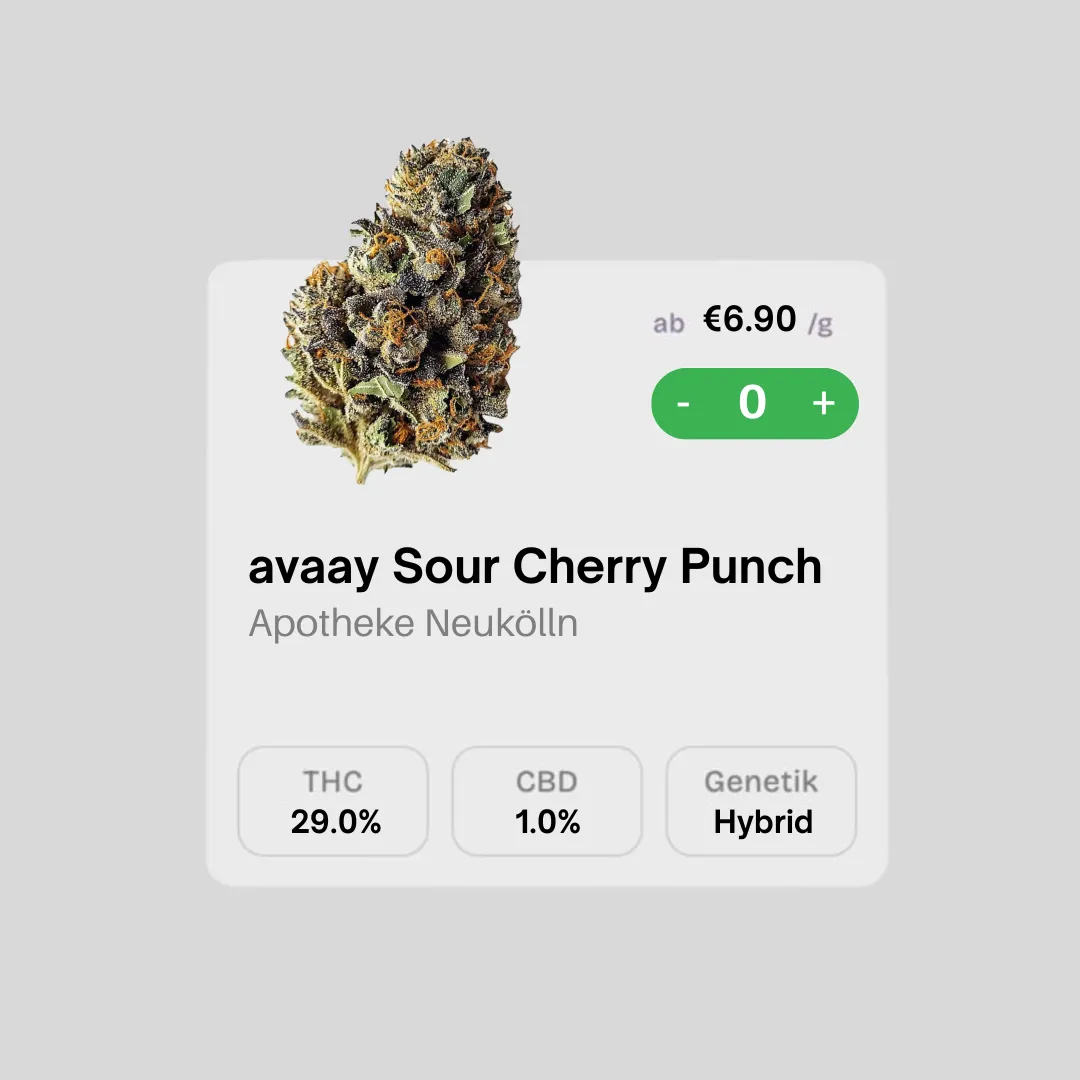Click the word 'Cherry' in product title
Image resolution: width=1080 pixels, height=1080 pixels.
pyautogui.click(x=590, y=568)
